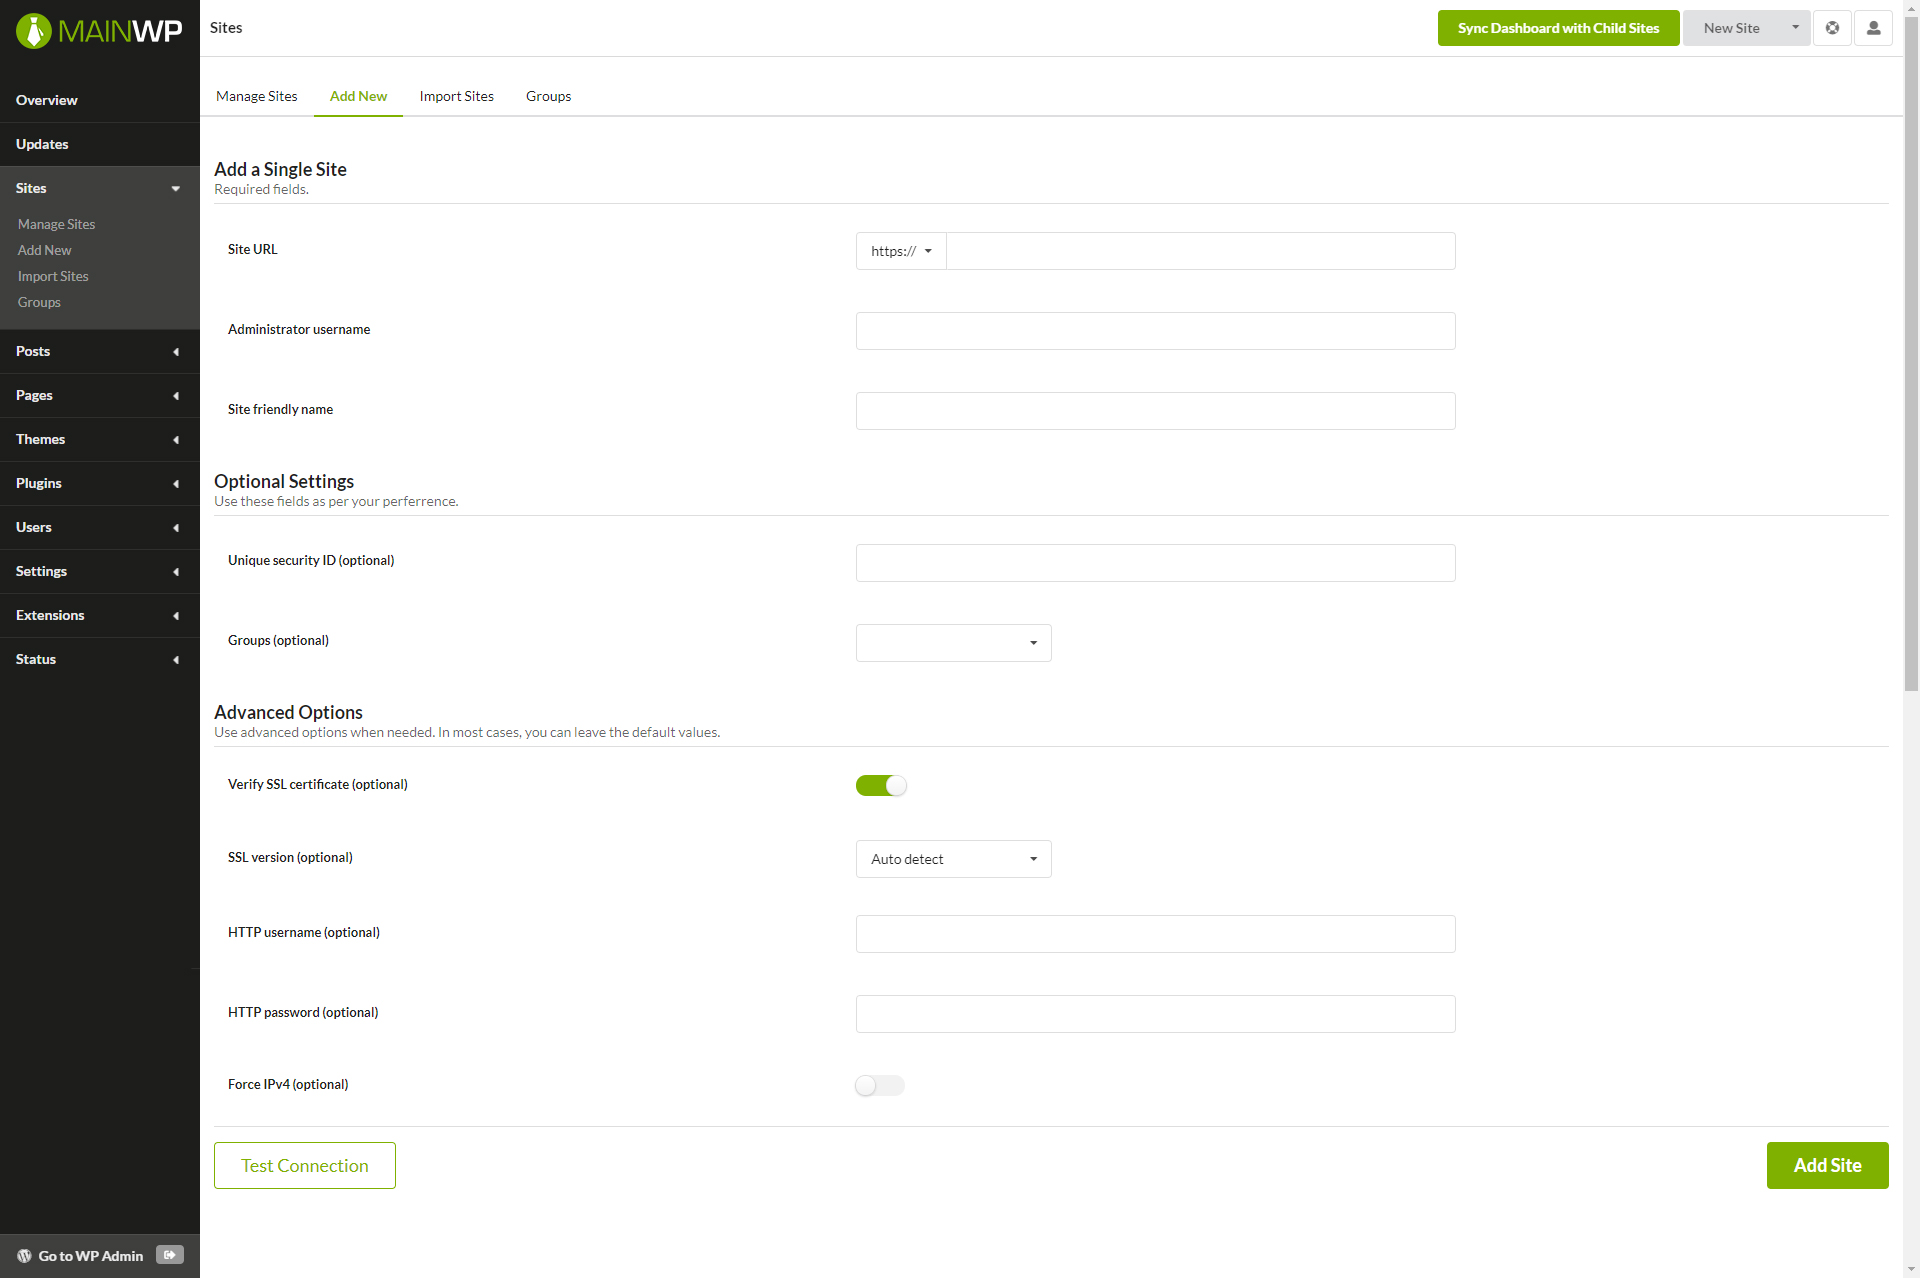The width and height of the screenshot is (1920, 1278).
Task: Open the SSL version Auto detect dropdown
Action: point(953,859)
